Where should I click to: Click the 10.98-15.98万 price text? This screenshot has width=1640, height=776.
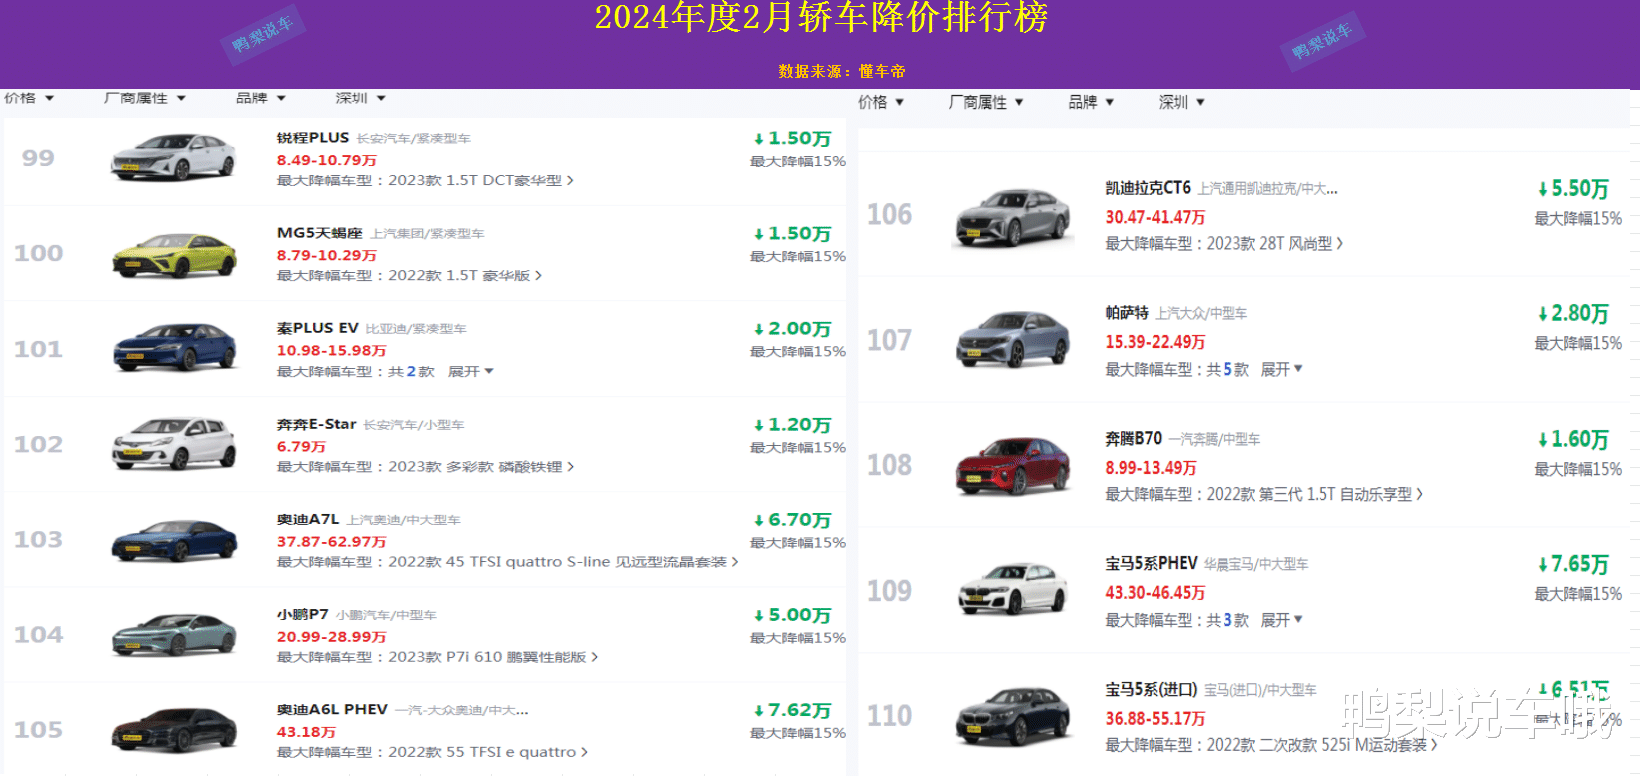pos(332,350)
